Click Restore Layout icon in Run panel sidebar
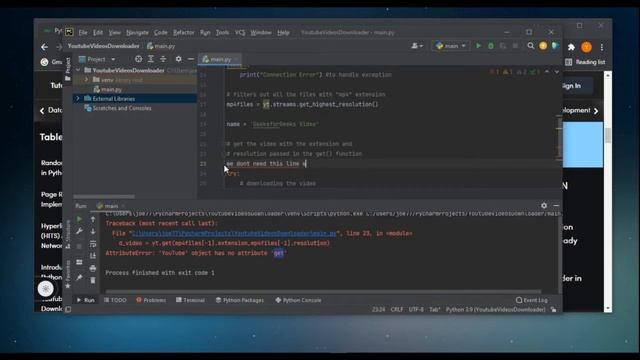The height and width of the screenshot is (360, 640). click(x=79, y=262)
